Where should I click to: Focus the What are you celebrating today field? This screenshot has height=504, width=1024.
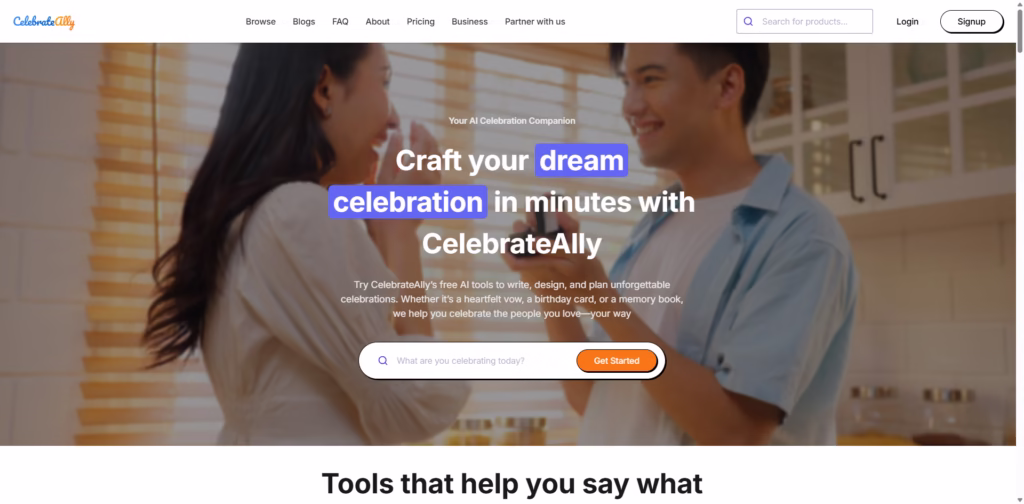pos(482,360)
